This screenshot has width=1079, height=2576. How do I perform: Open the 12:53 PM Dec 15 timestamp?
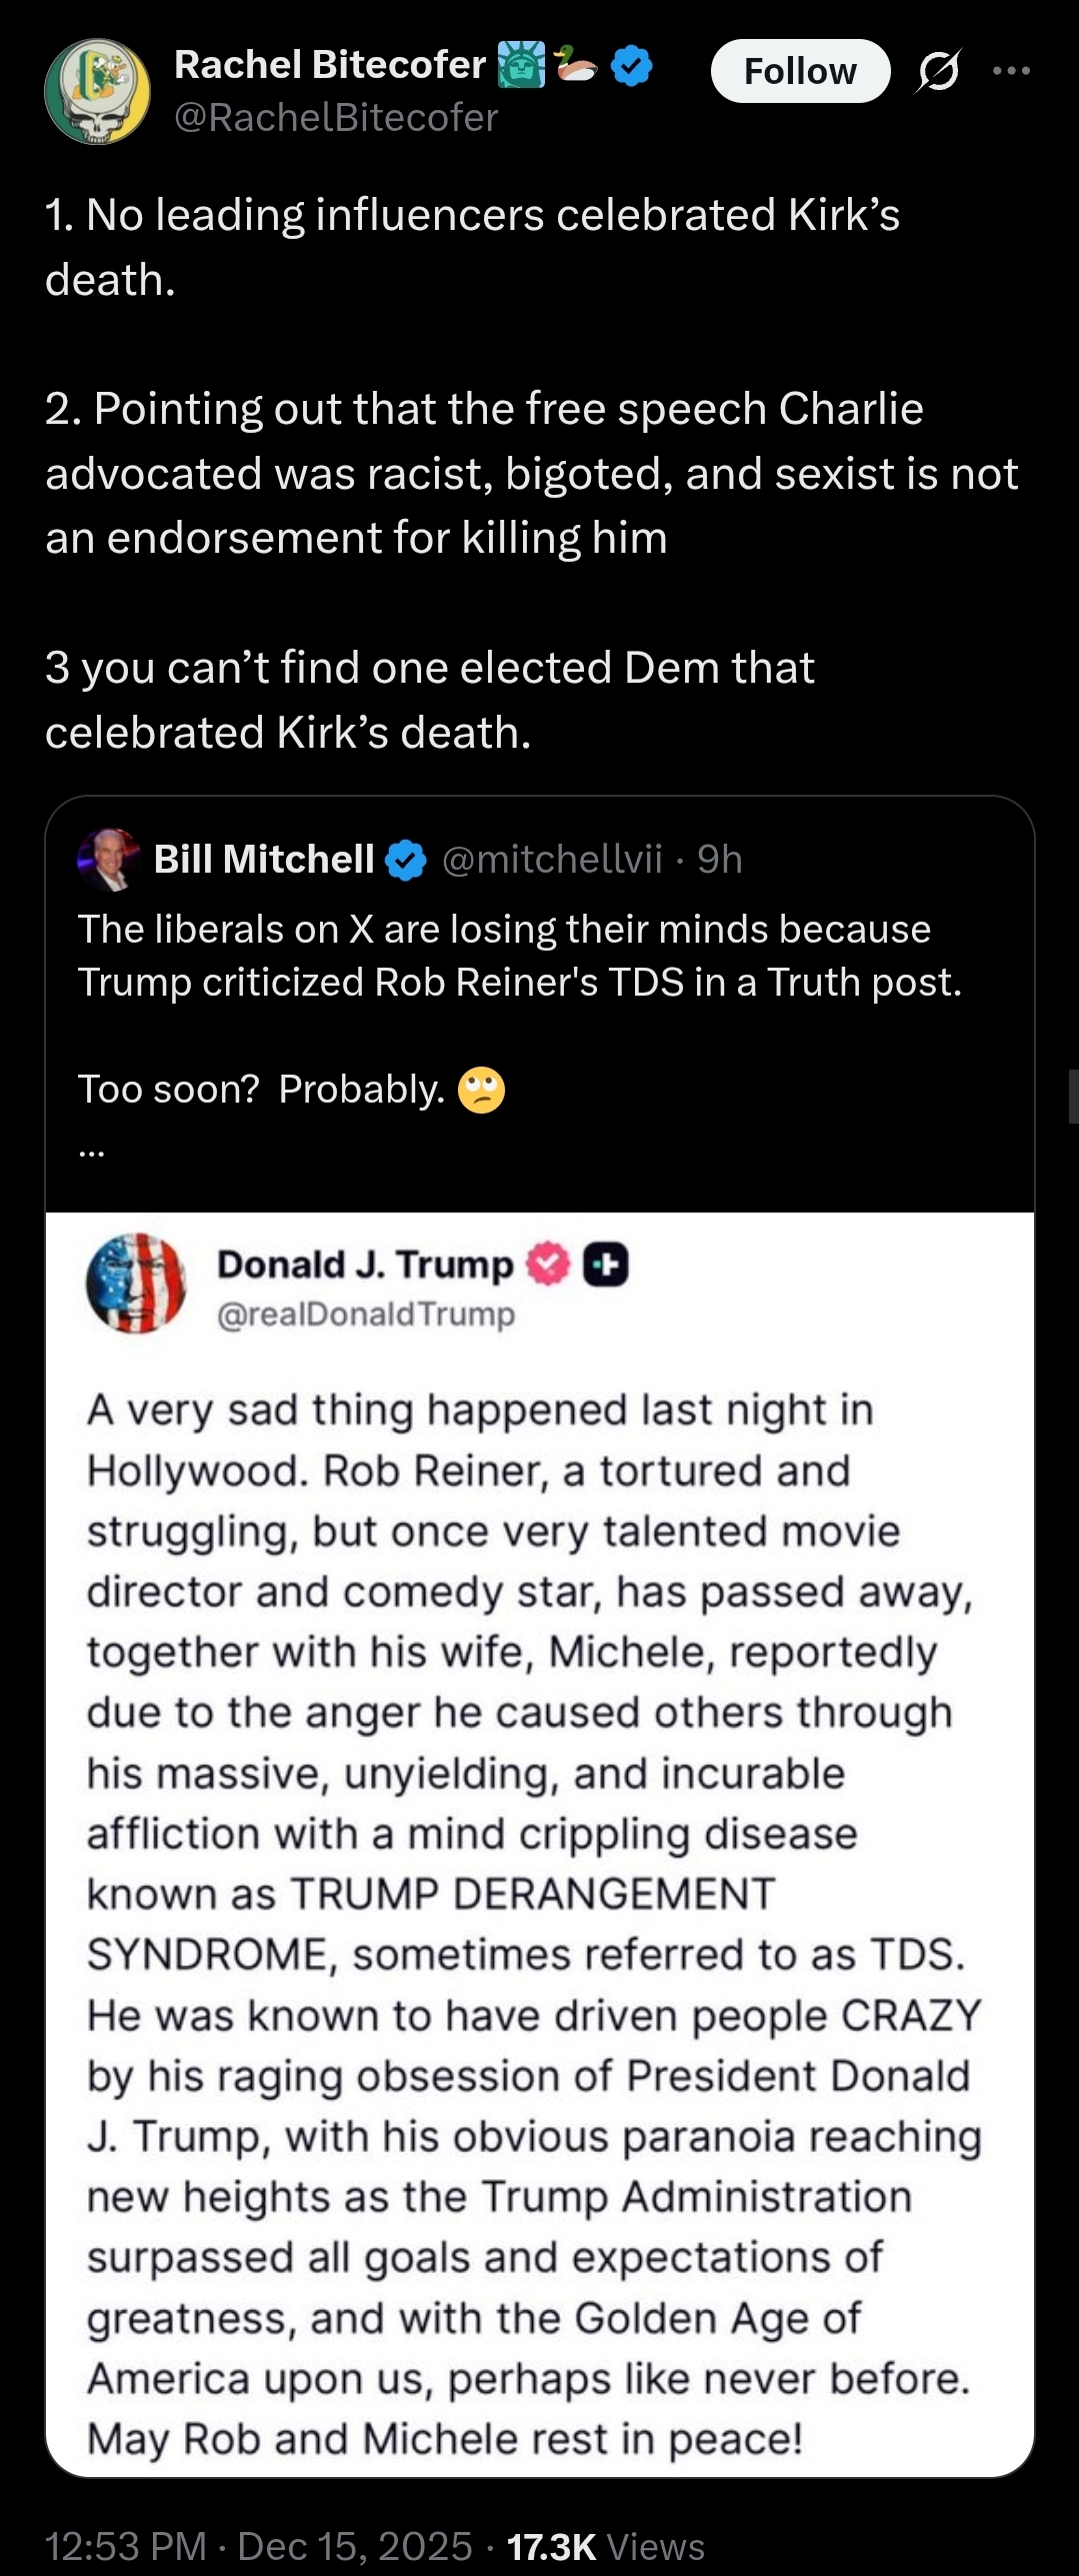point(258,2545)
